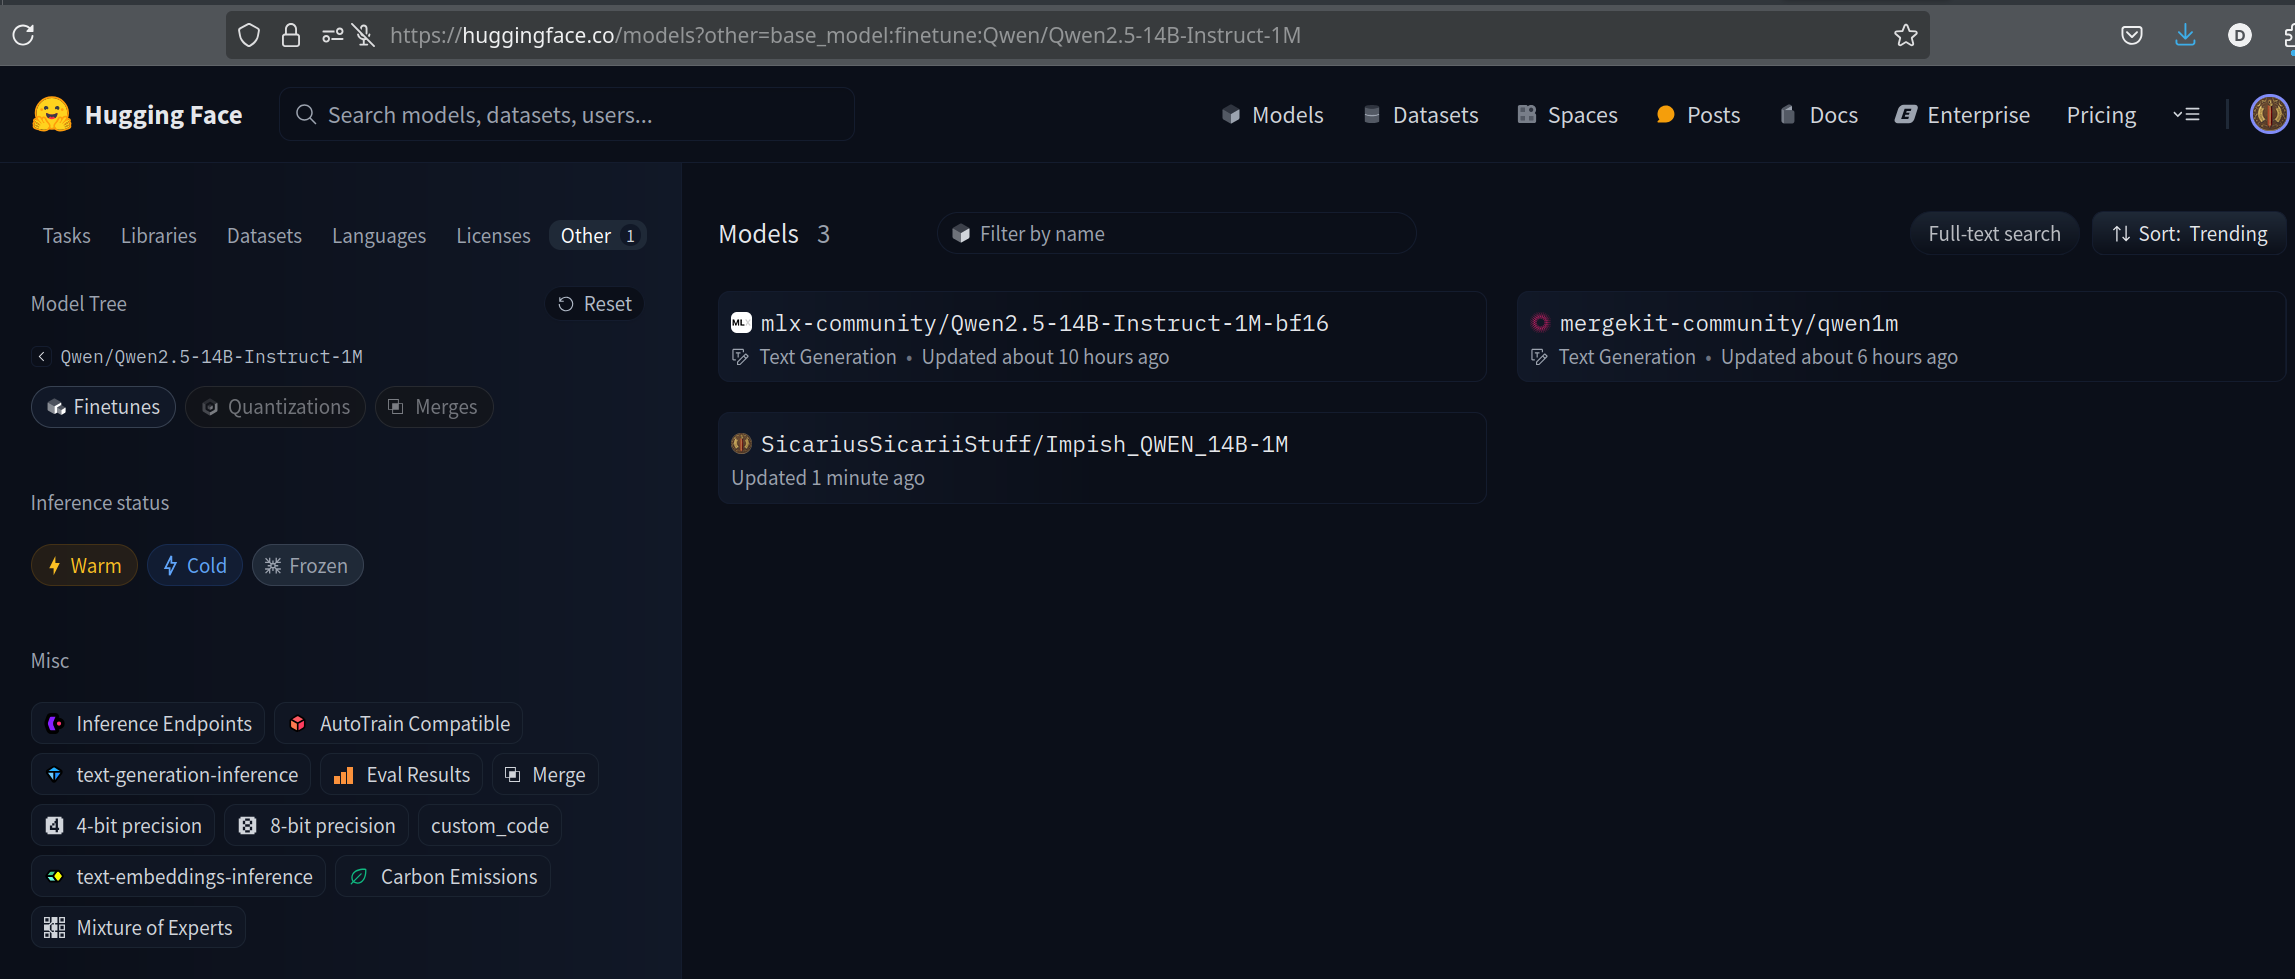The width and height of the screenshot is (2295, 979).
Task: Open Datasets in the top navigation
Action: click(x=1421, y=115)
